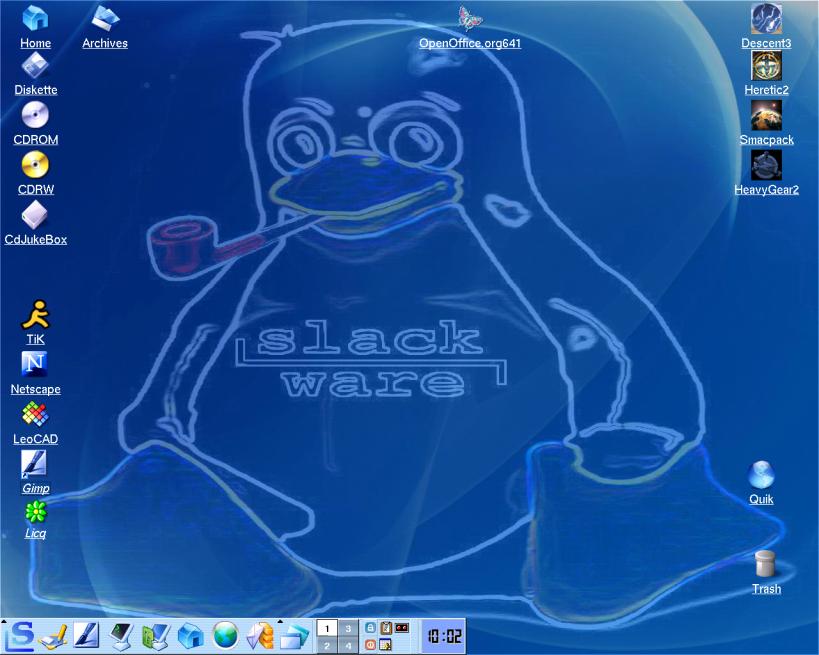Switch to virtual desktop 1
The height and width of the screenshot is (655, 819).
click(x=327, y=628)
